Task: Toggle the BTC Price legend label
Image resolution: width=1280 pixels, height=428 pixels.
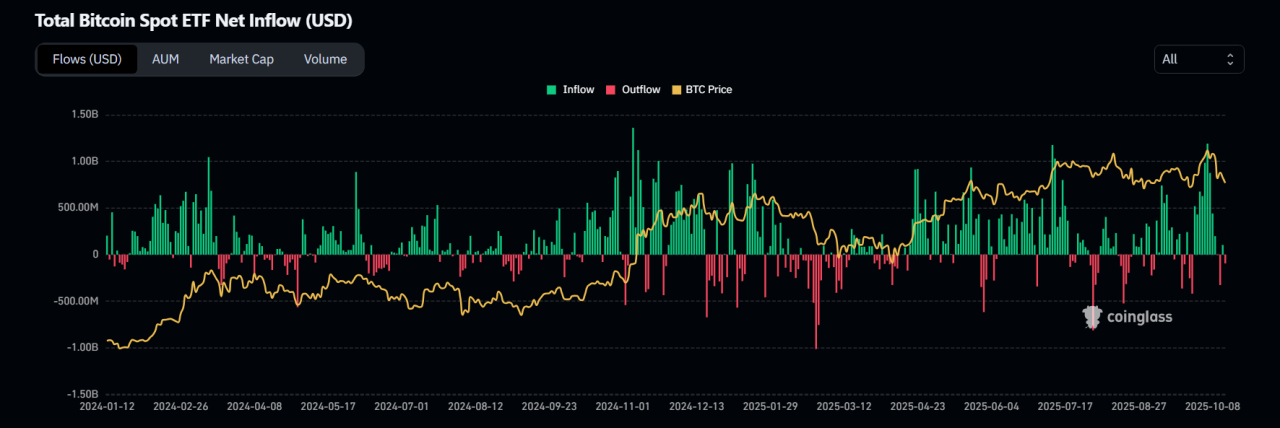Action: click(x=708, y=90)
